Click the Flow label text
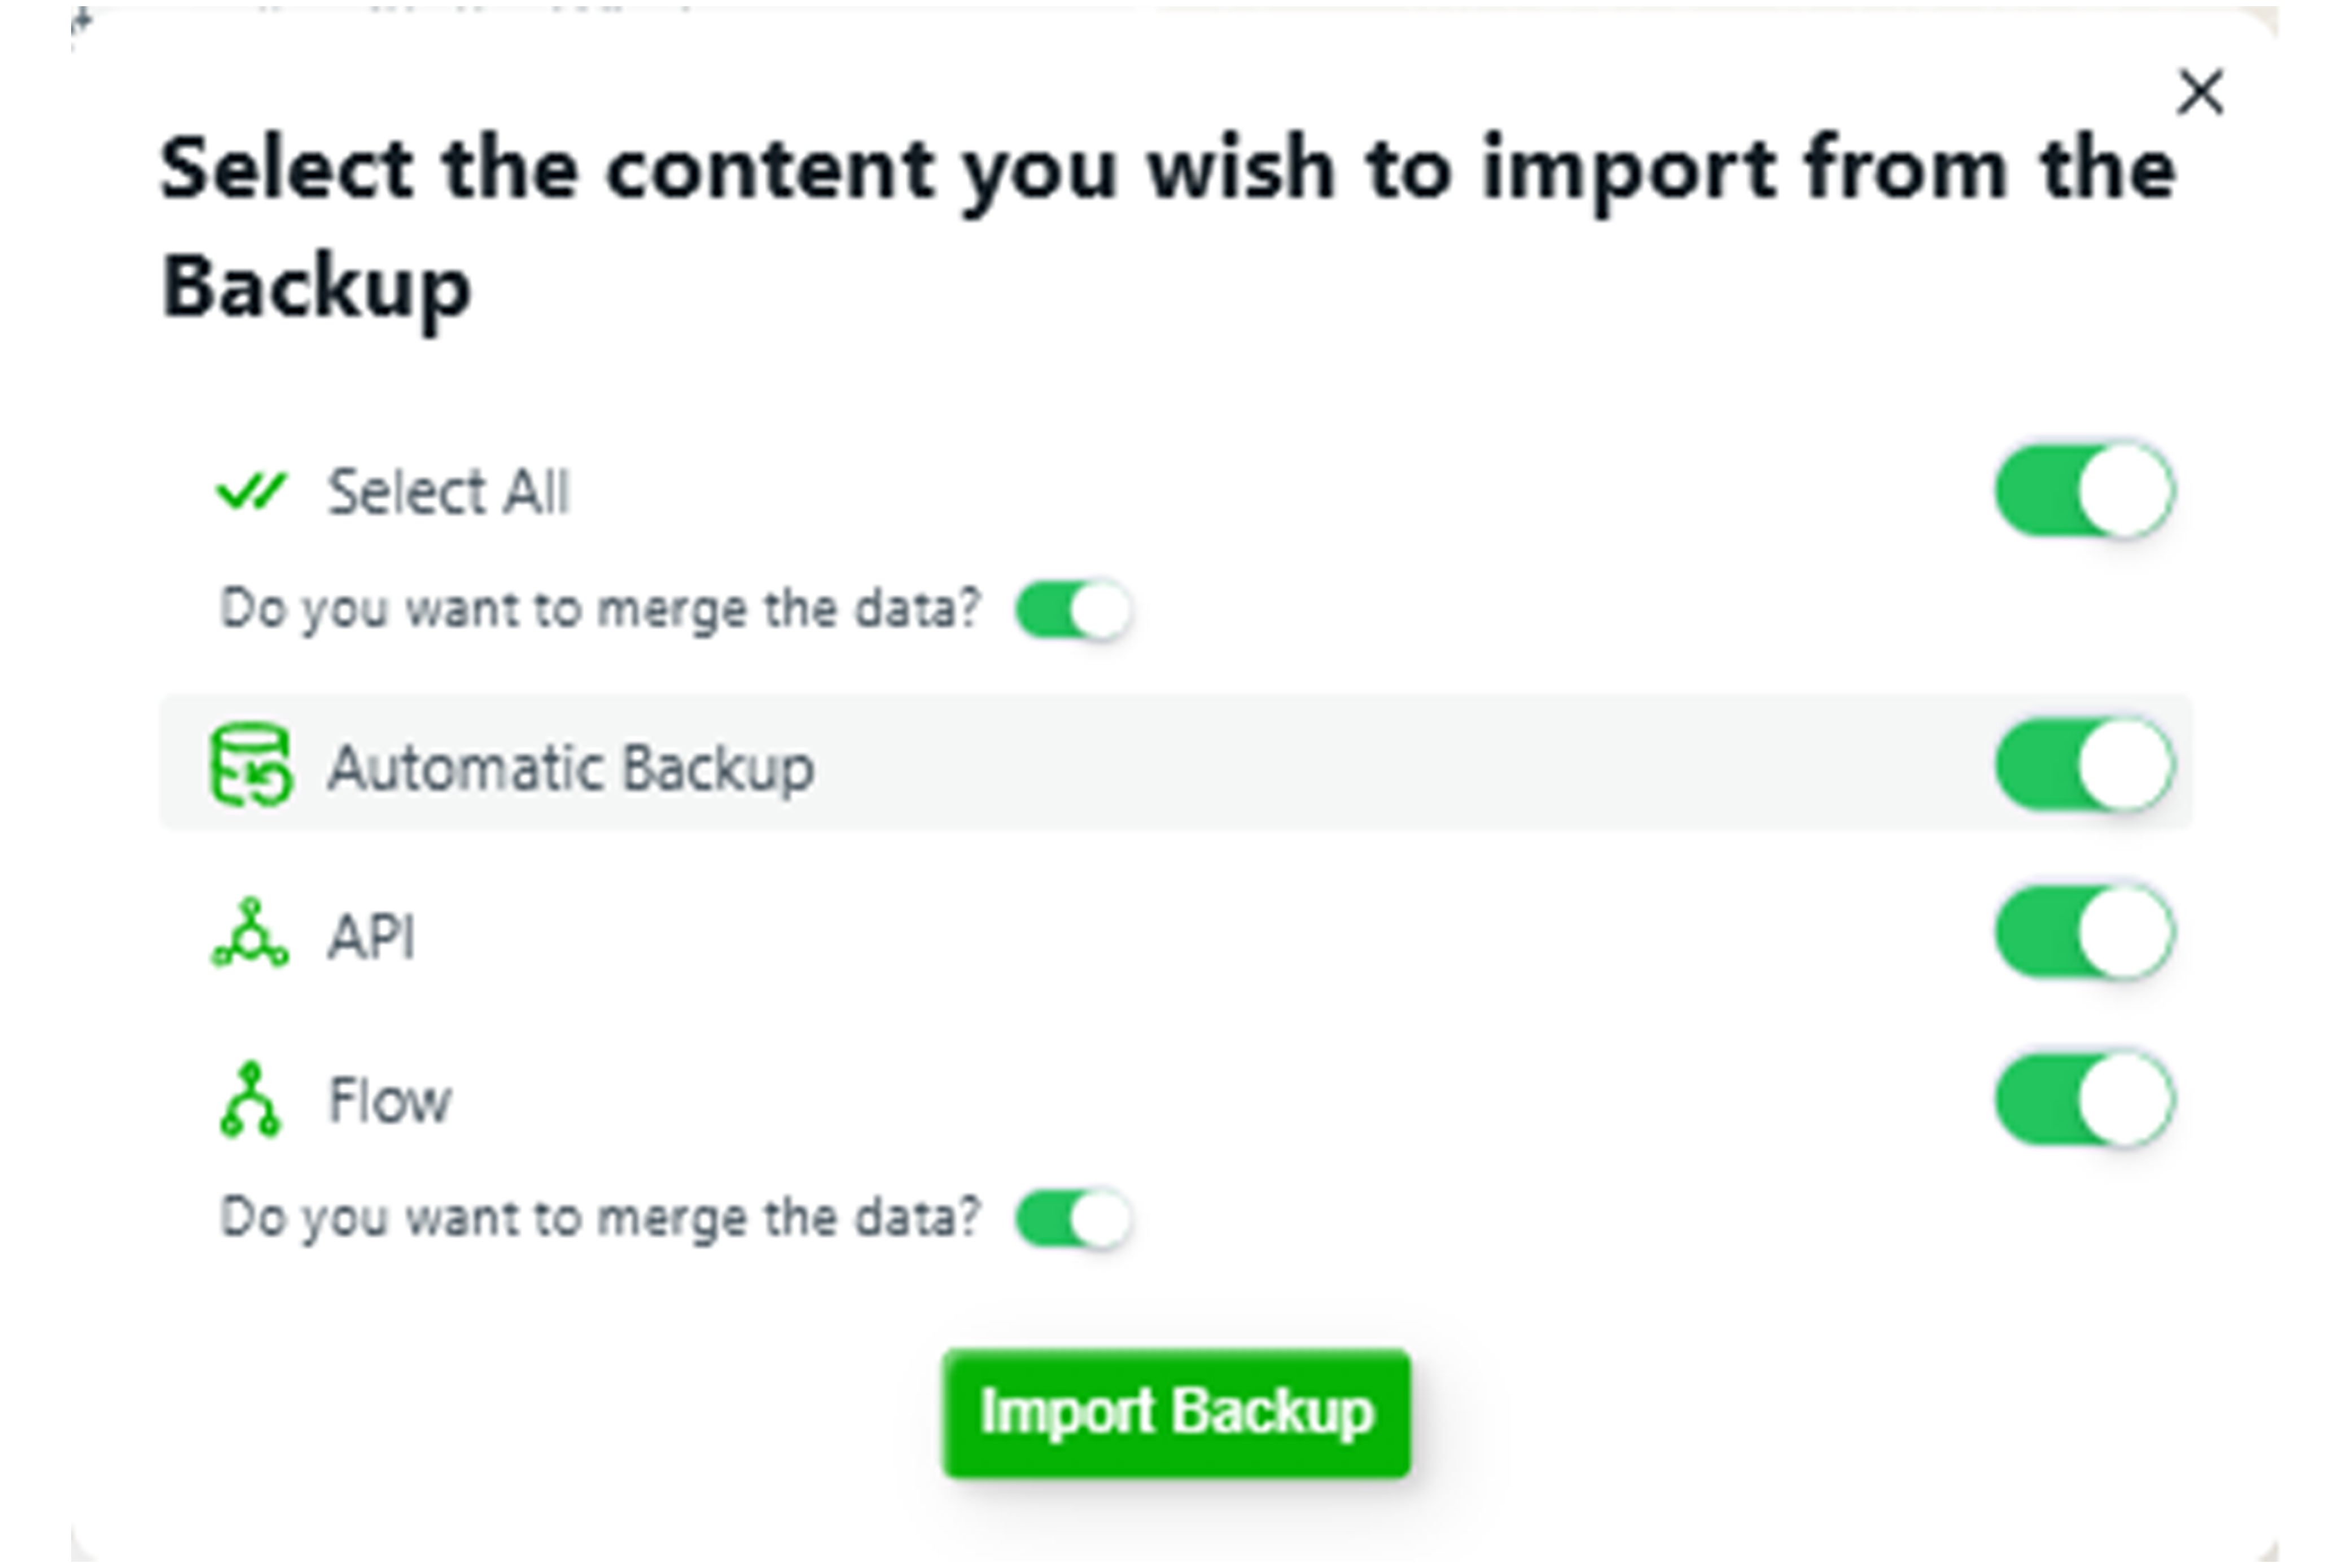Image resolution: width=2352 pixels, height=1568 pixels. coord(390,1101)
